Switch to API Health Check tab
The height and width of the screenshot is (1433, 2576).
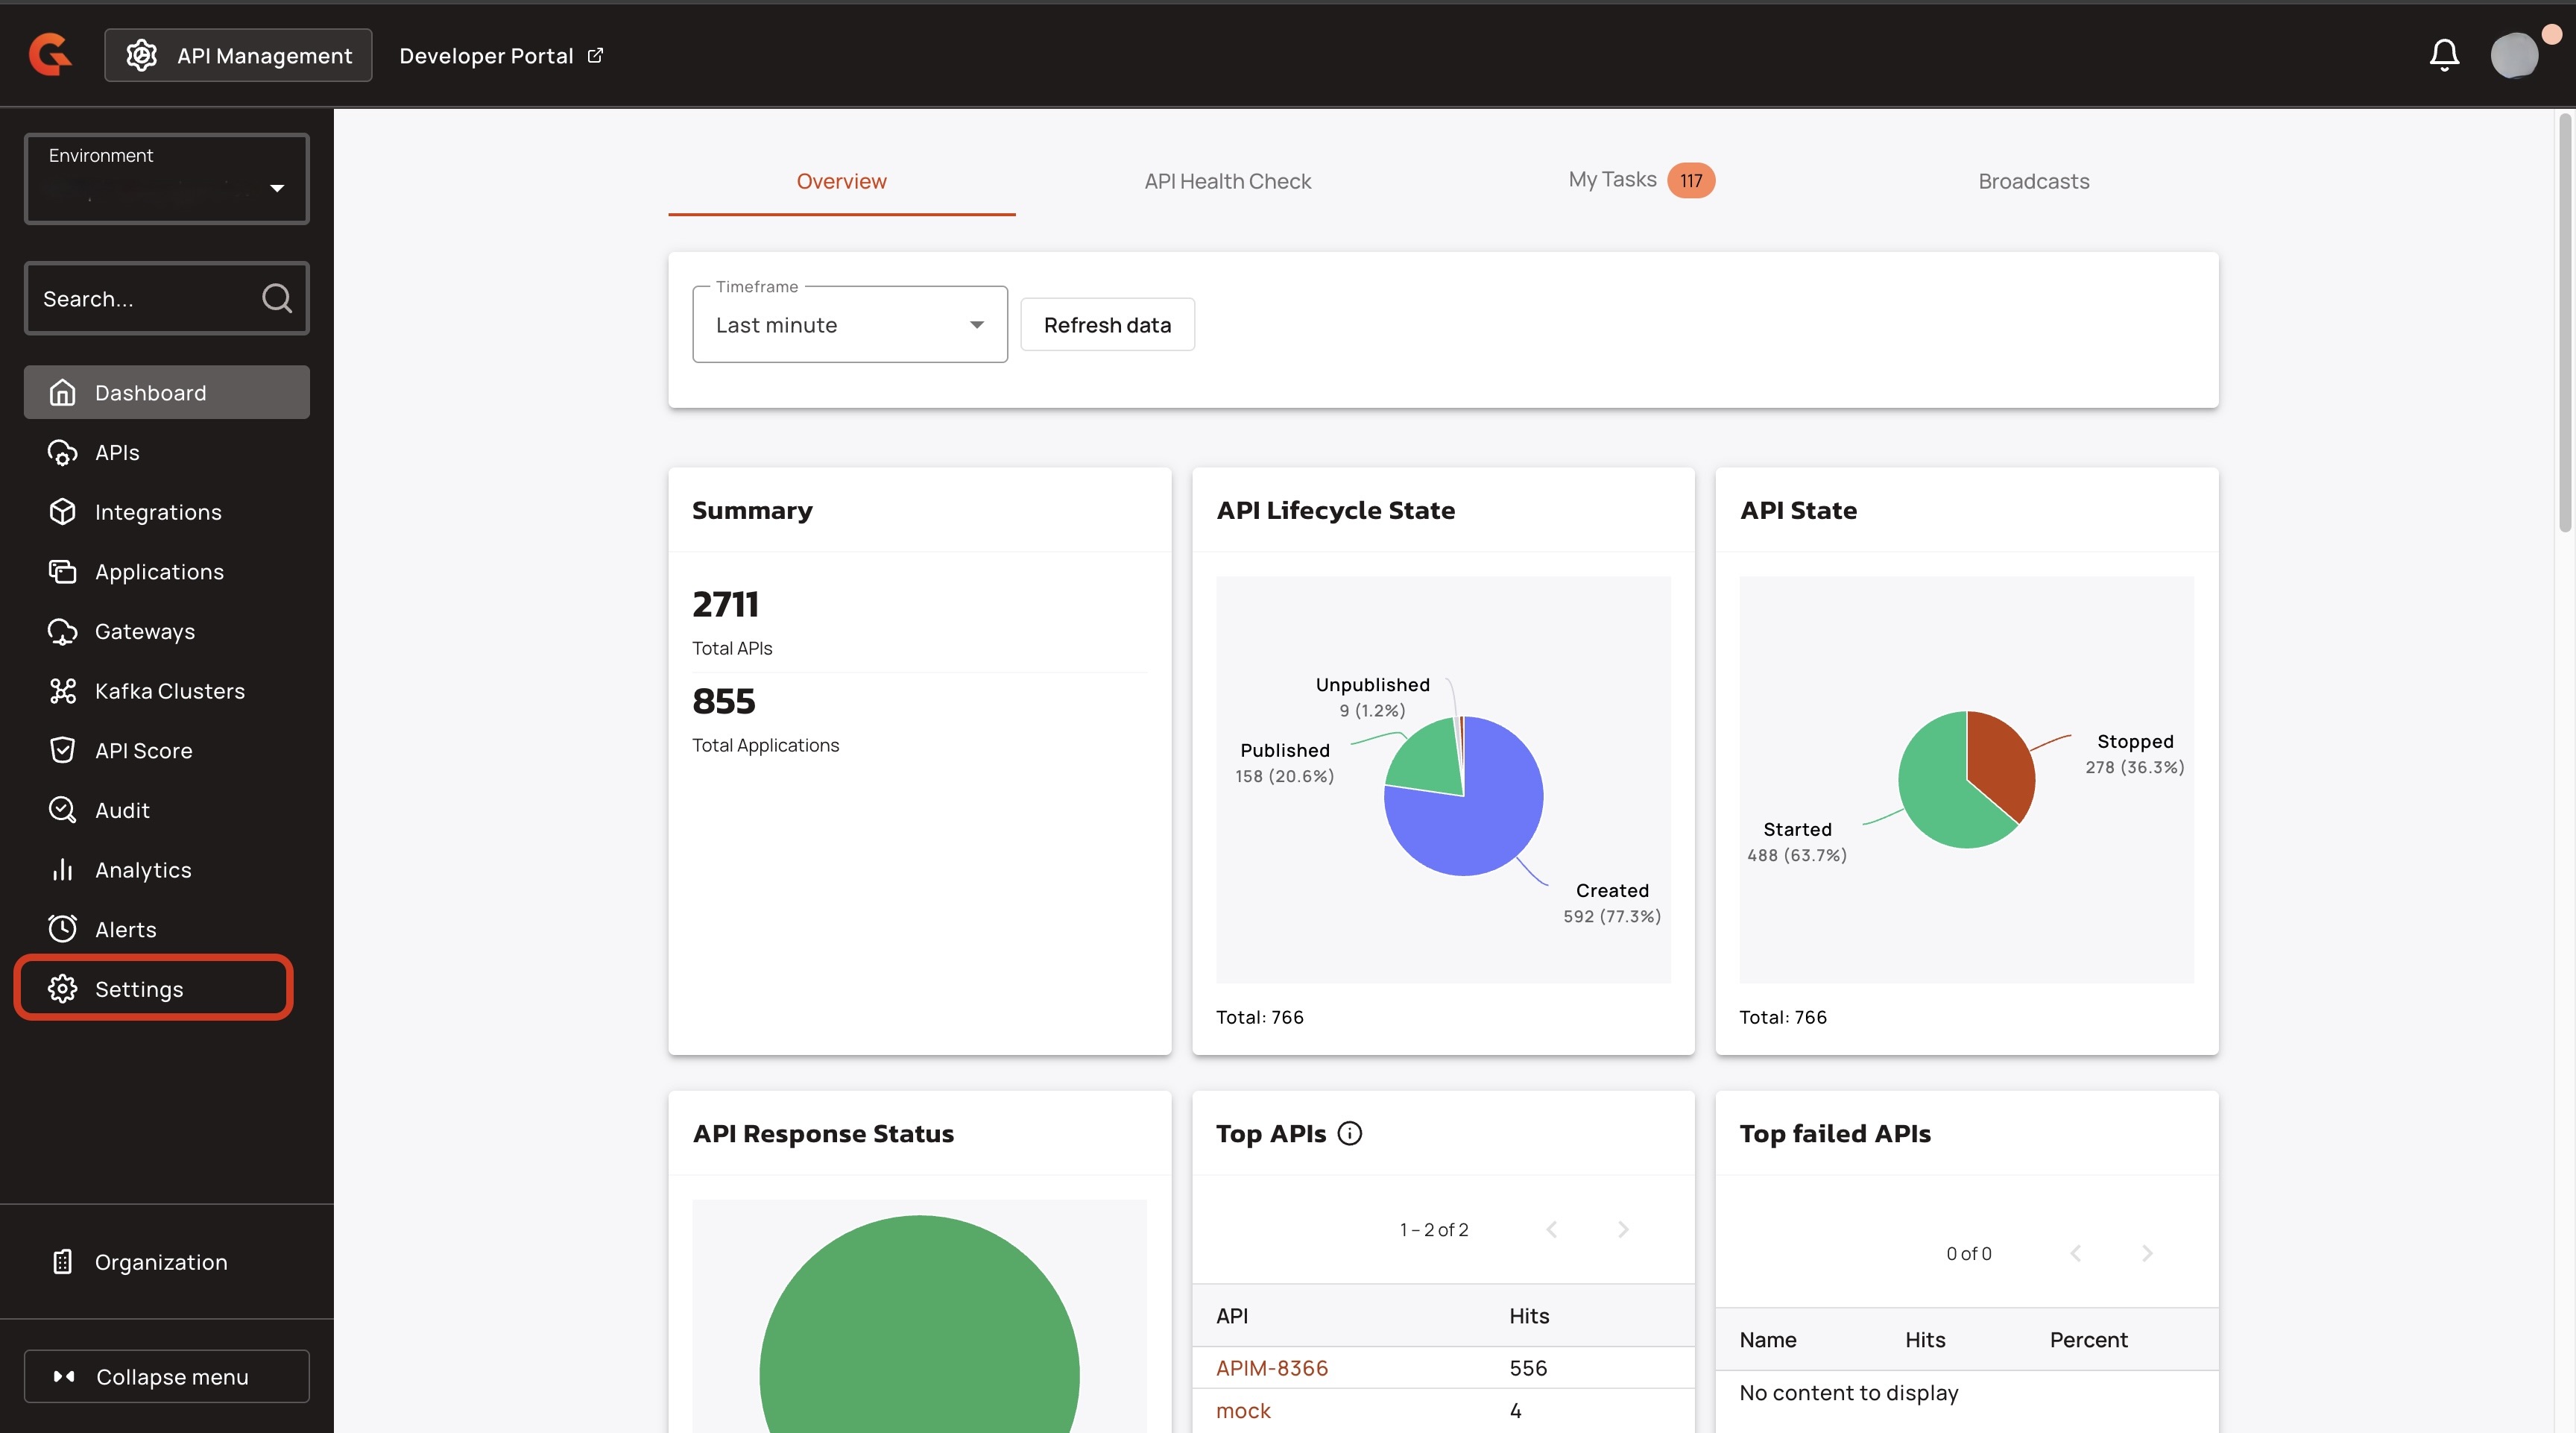coord(1227,181)
